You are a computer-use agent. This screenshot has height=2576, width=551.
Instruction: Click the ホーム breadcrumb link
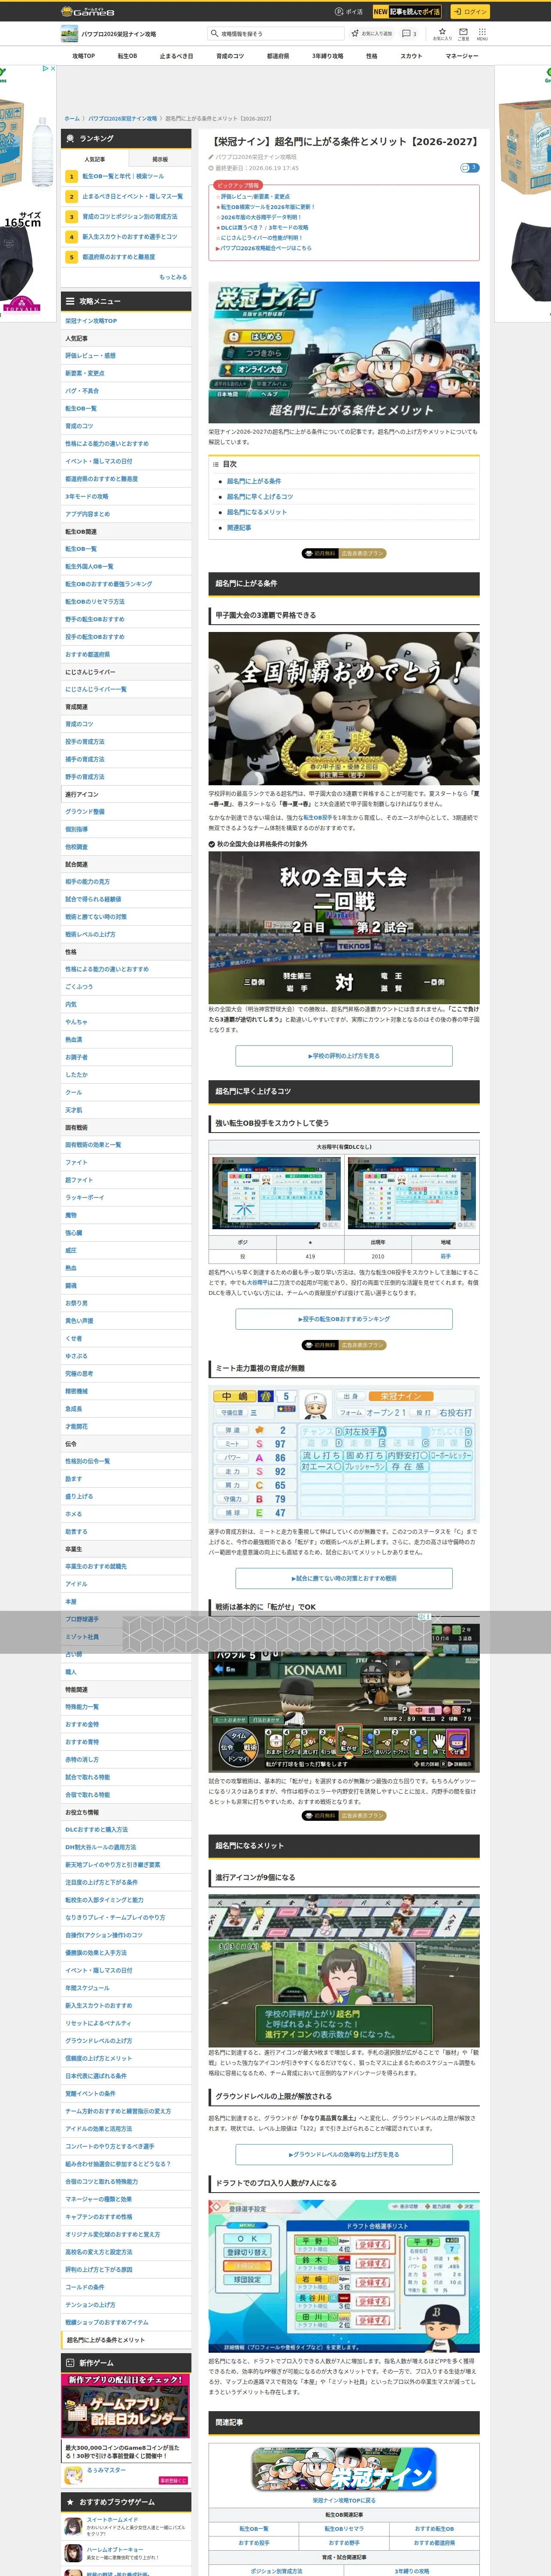click(72, 118)
